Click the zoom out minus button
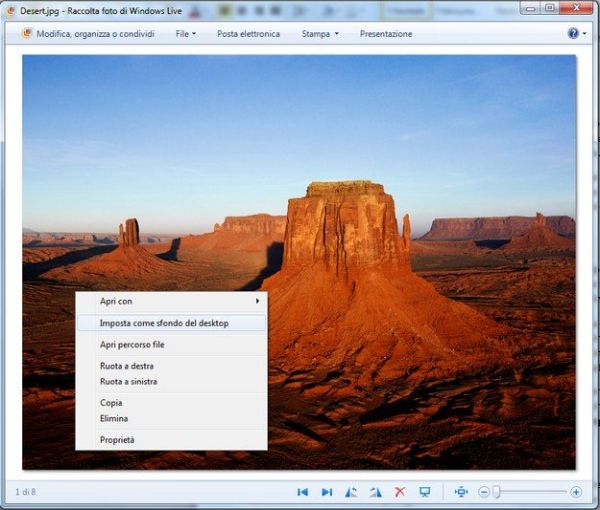Image resolution: width=600 pixels, height=510 pixels. coord(484,492)
